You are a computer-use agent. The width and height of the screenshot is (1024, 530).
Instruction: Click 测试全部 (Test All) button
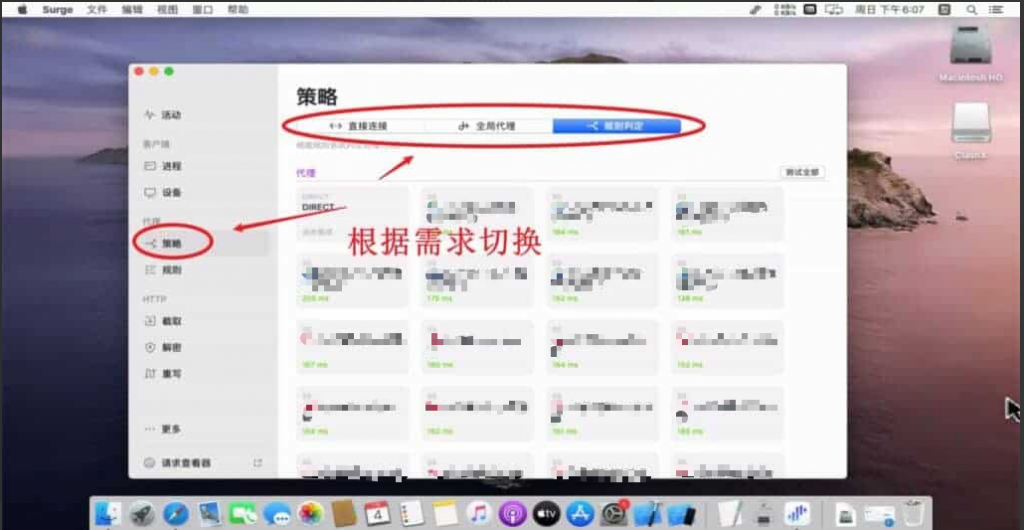pyautogui.click(x=802, y=172)
